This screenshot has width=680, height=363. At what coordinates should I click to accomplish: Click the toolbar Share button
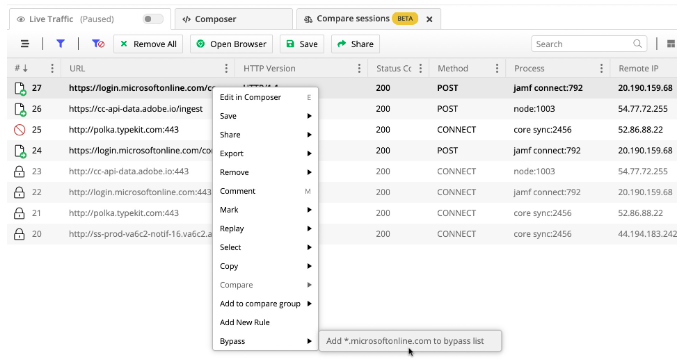(x=355, y=44)
